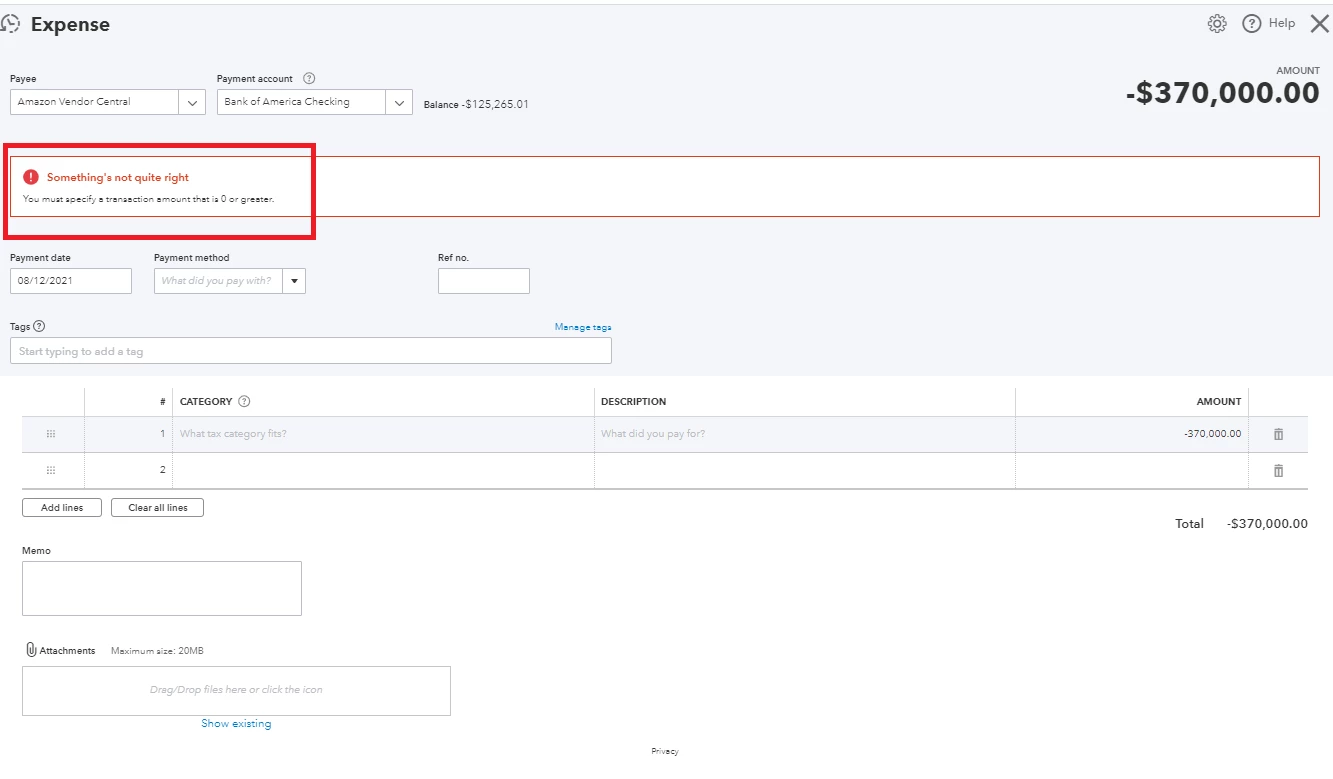The height and width of the screenshot is (779, 1333).
Task: Click the Maximum size: 20MB text
Action: click(x=157, y=651)
